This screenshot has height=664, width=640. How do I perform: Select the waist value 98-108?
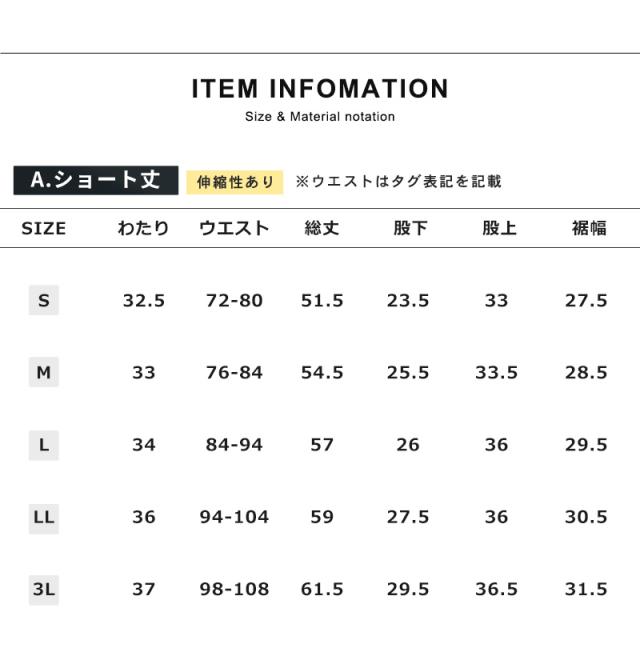tap(234, 589)
